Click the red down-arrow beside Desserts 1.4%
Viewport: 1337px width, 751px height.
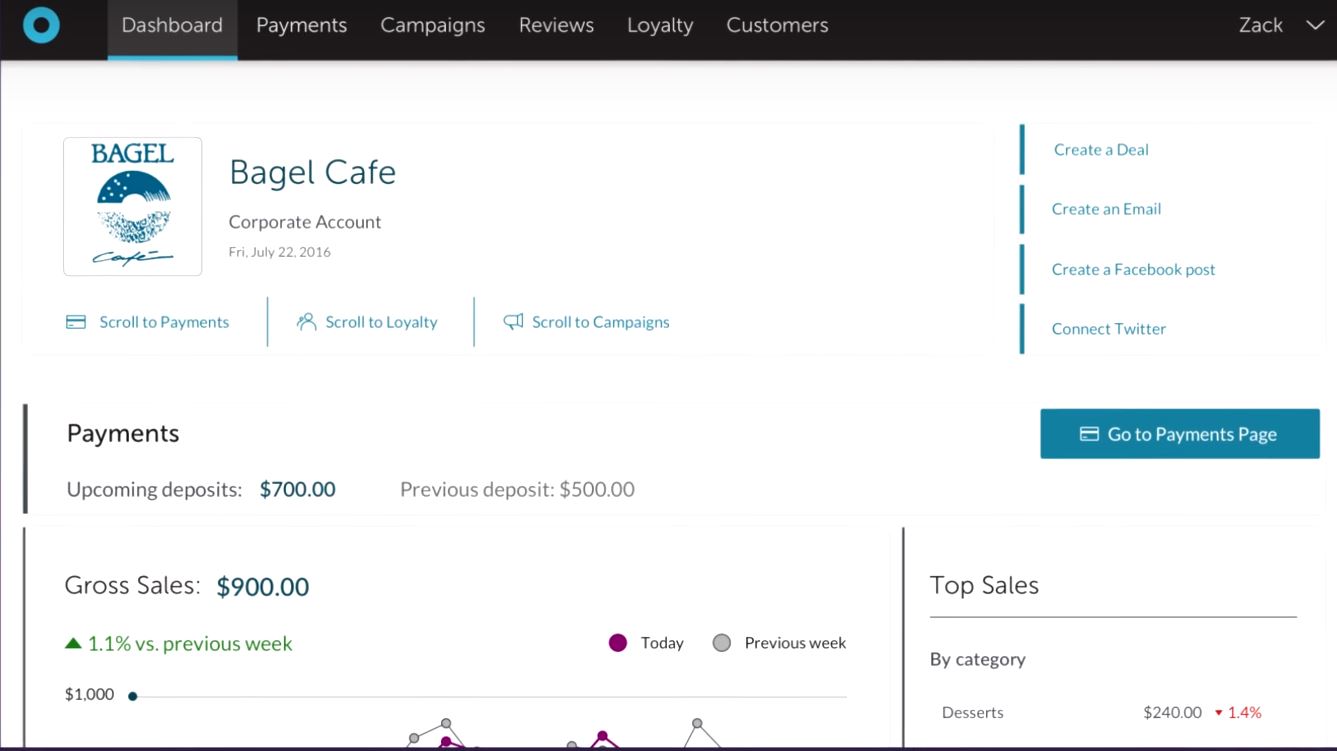pyautogui.click(x=1218, y=713)
